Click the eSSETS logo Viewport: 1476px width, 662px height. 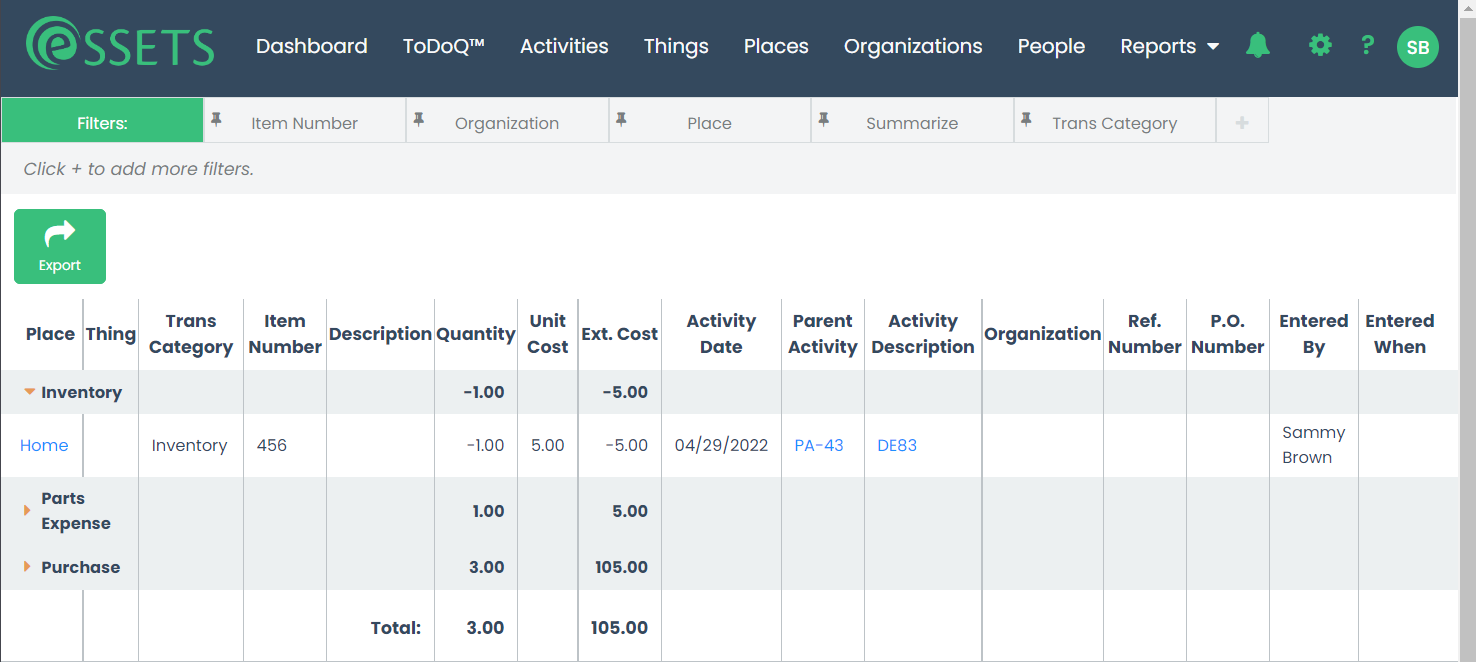pos(120,44)
